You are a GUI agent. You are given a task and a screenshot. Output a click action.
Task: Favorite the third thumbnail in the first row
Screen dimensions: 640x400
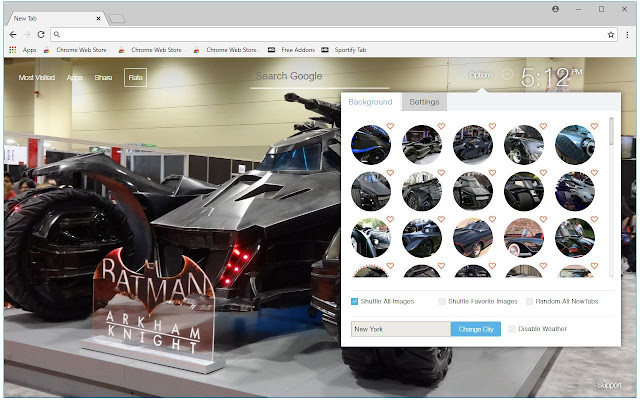pos(492,126)
